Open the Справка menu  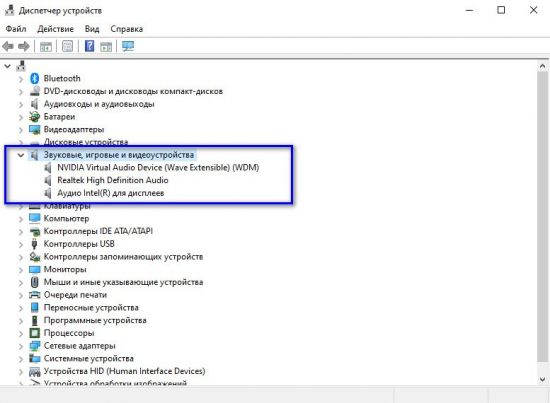(x=127, y=29)
